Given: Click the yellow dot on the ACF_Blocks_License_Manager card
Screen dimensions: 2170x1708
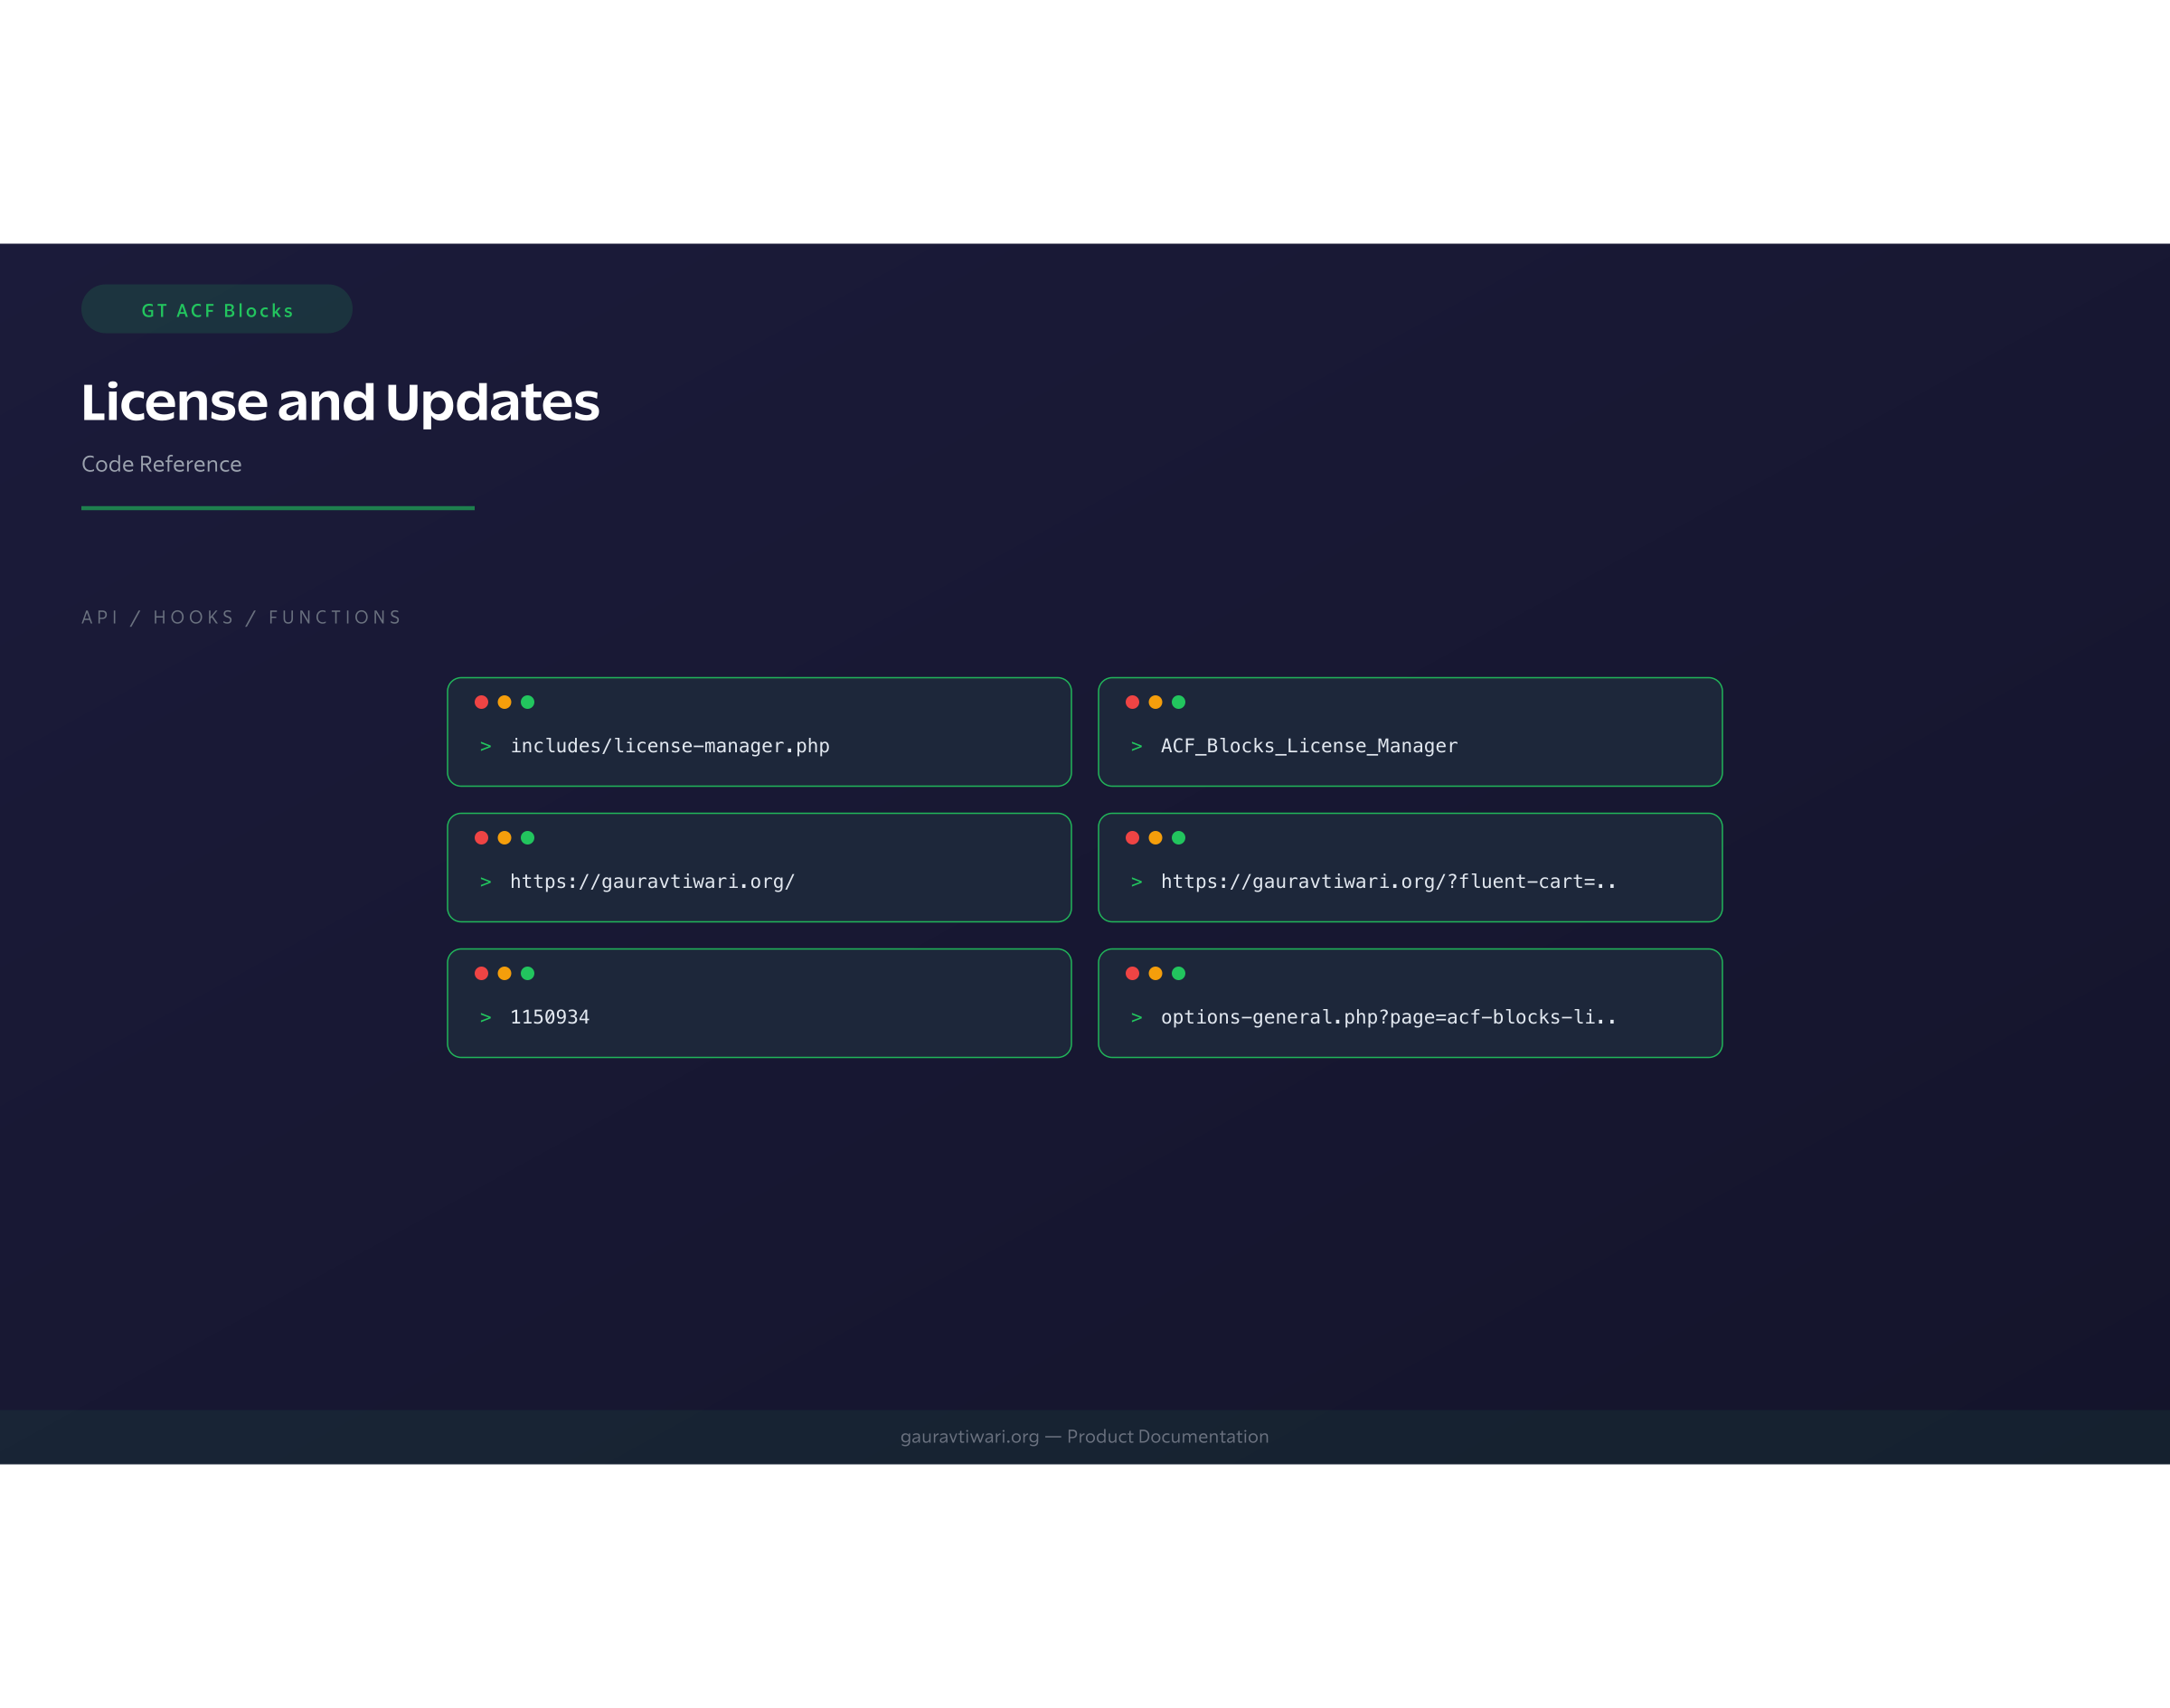Looking at the screenshot, I should [1156, 702].
